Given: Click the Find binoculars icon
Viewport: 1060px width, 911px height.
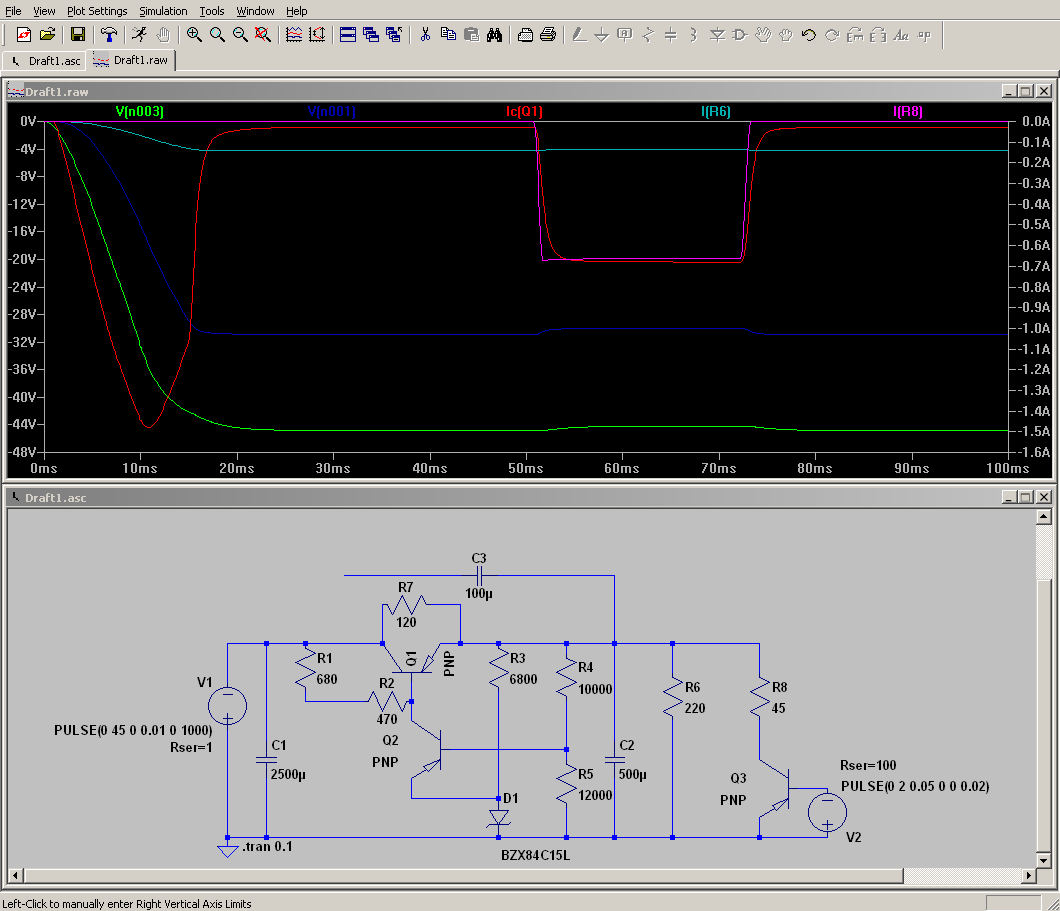Looking at the screenshot, I should pos(494,34).
